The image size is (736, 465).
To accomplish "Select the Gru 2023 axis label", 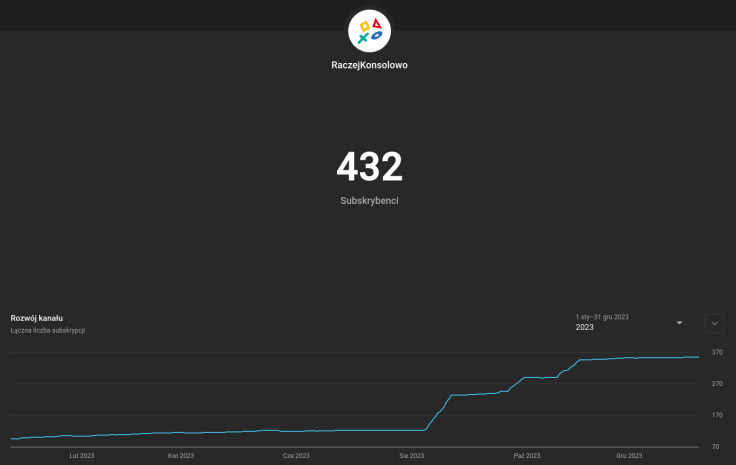I will 629,456.
